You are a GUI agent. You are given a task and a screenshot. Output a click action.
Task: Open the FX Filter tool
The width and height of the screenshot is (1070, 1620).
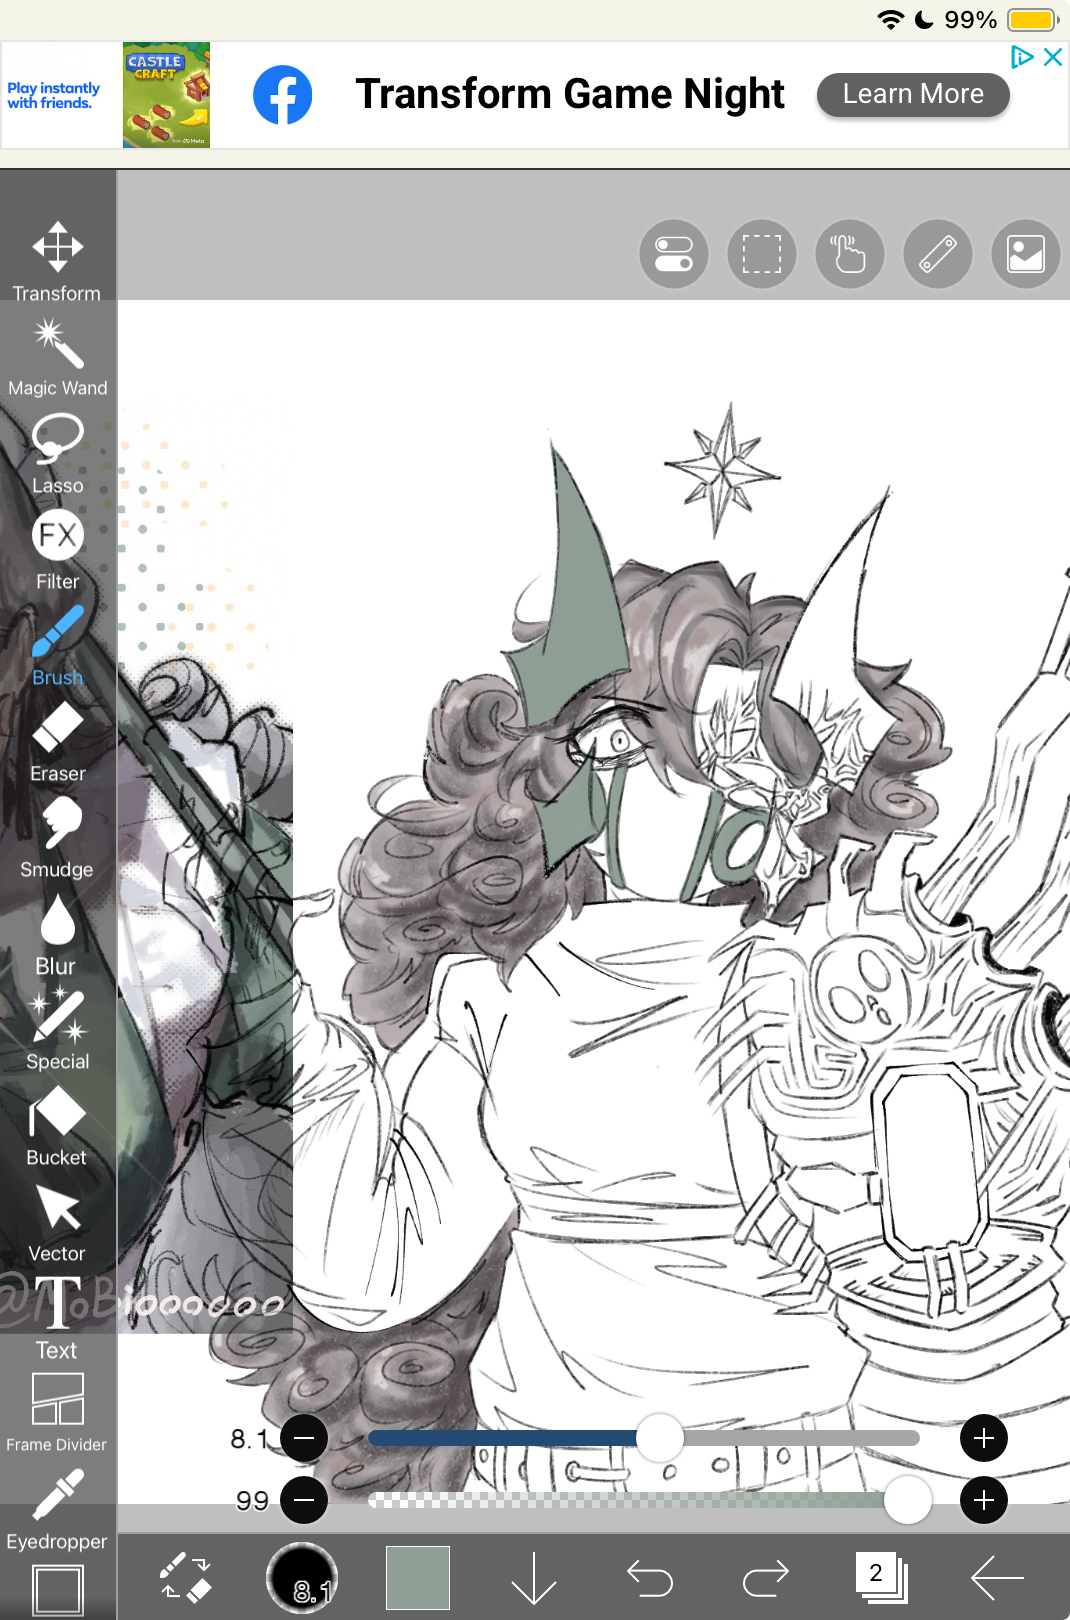(57, 549)
